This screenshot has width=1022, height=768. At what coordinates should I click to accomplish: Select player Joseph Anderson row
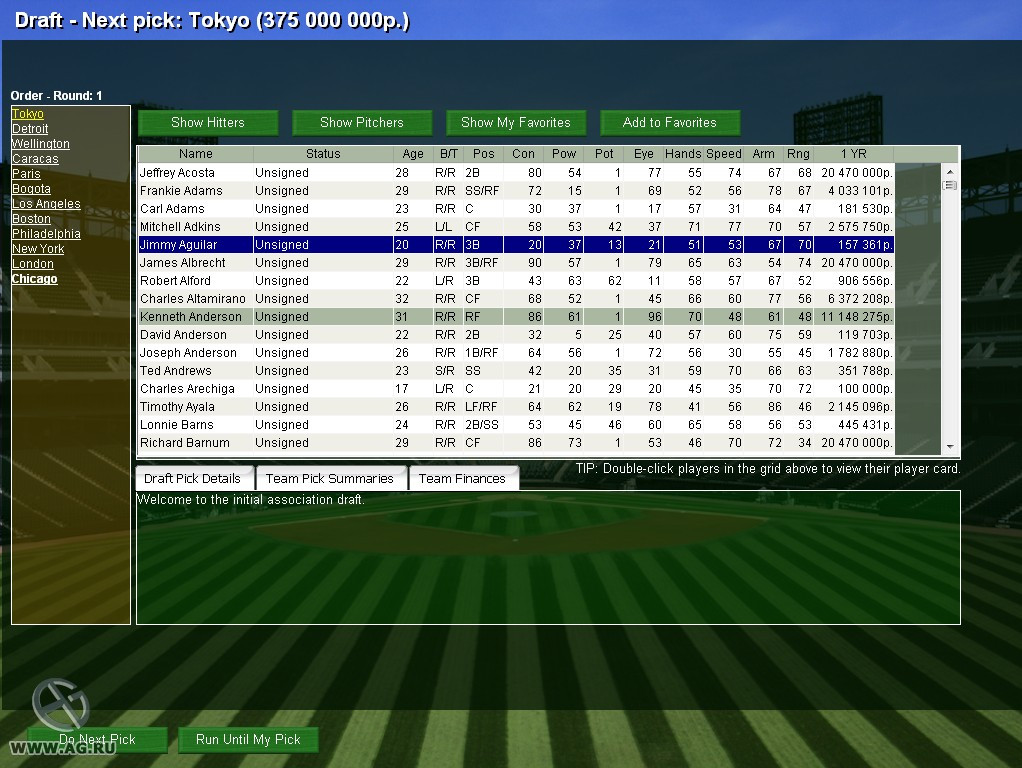(x=516, y=353)
